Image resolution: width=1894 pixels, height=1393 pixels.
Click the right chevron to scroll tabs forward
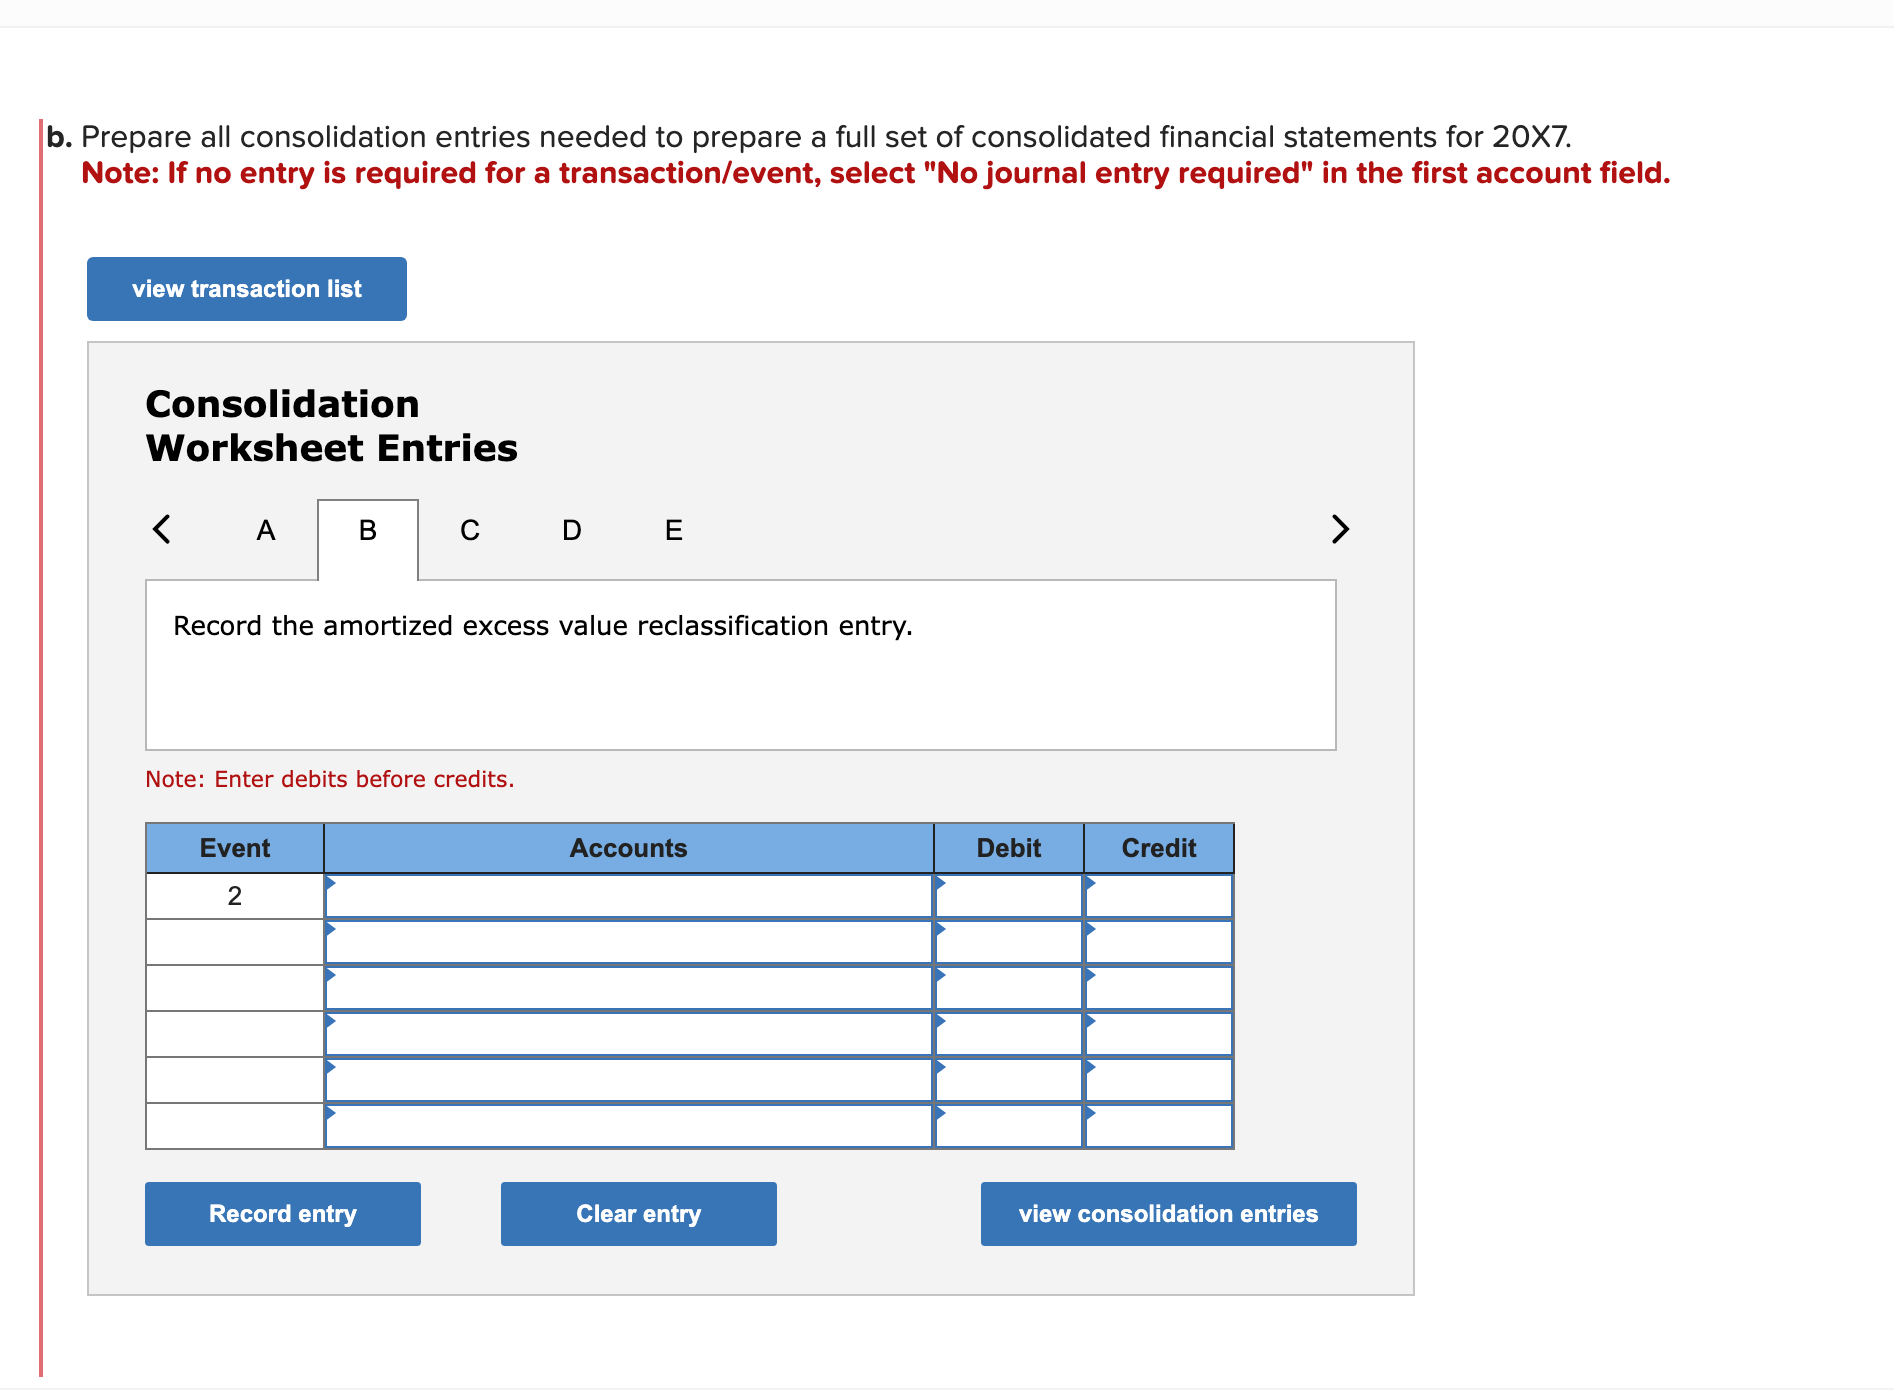pos(1340,529)
